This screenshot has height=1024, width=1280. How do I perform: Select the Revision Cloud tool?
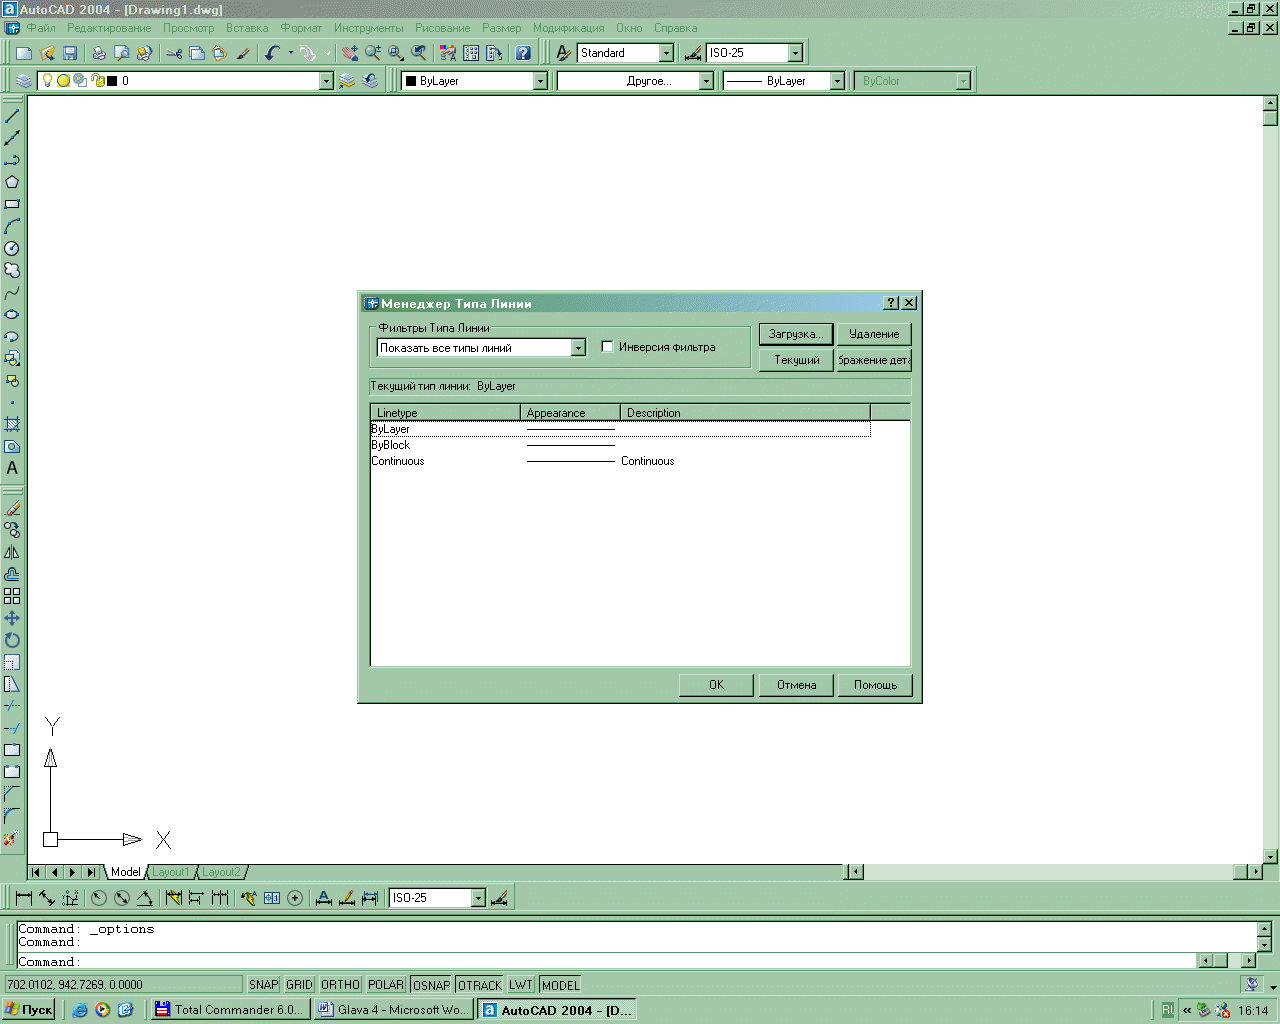[12, 270]
